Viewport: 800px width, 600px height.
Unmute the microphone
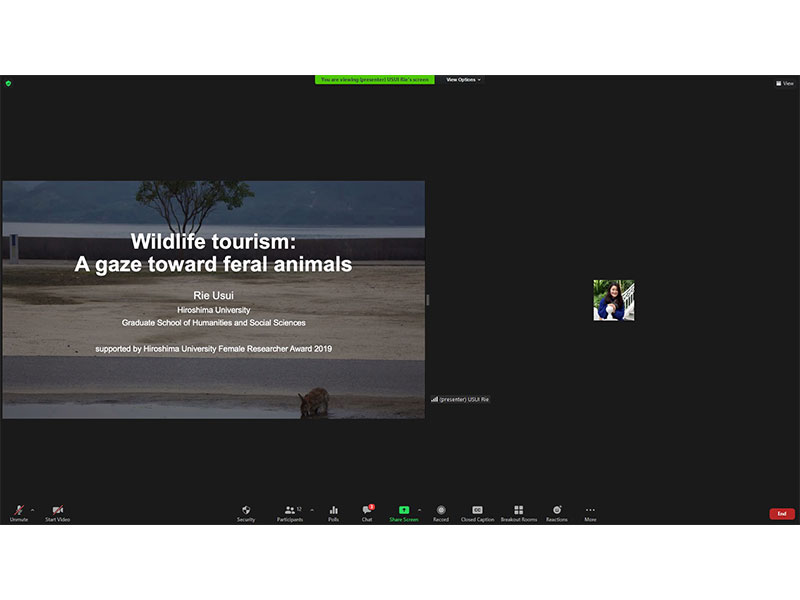pos(19,512)
